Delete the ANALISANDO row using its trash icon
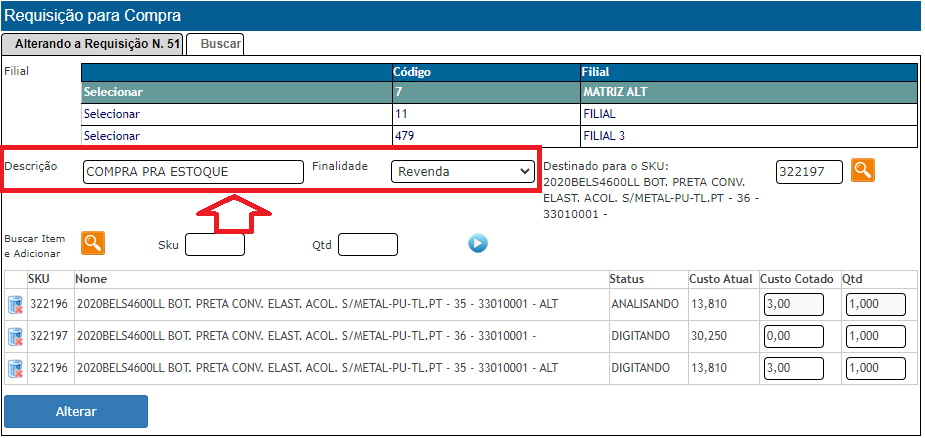The image size is (925, 438). point(15,305)
